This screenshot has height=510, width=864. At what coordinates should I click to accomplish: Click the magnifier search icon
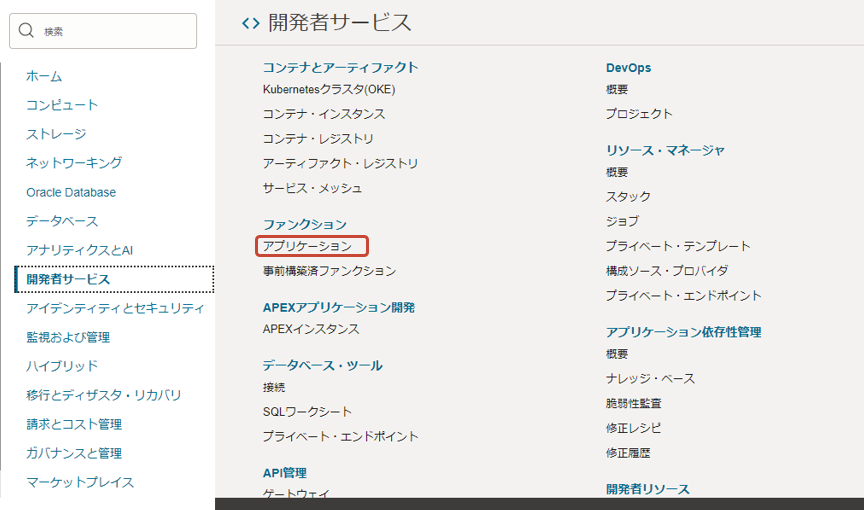[x=26, y=30]
